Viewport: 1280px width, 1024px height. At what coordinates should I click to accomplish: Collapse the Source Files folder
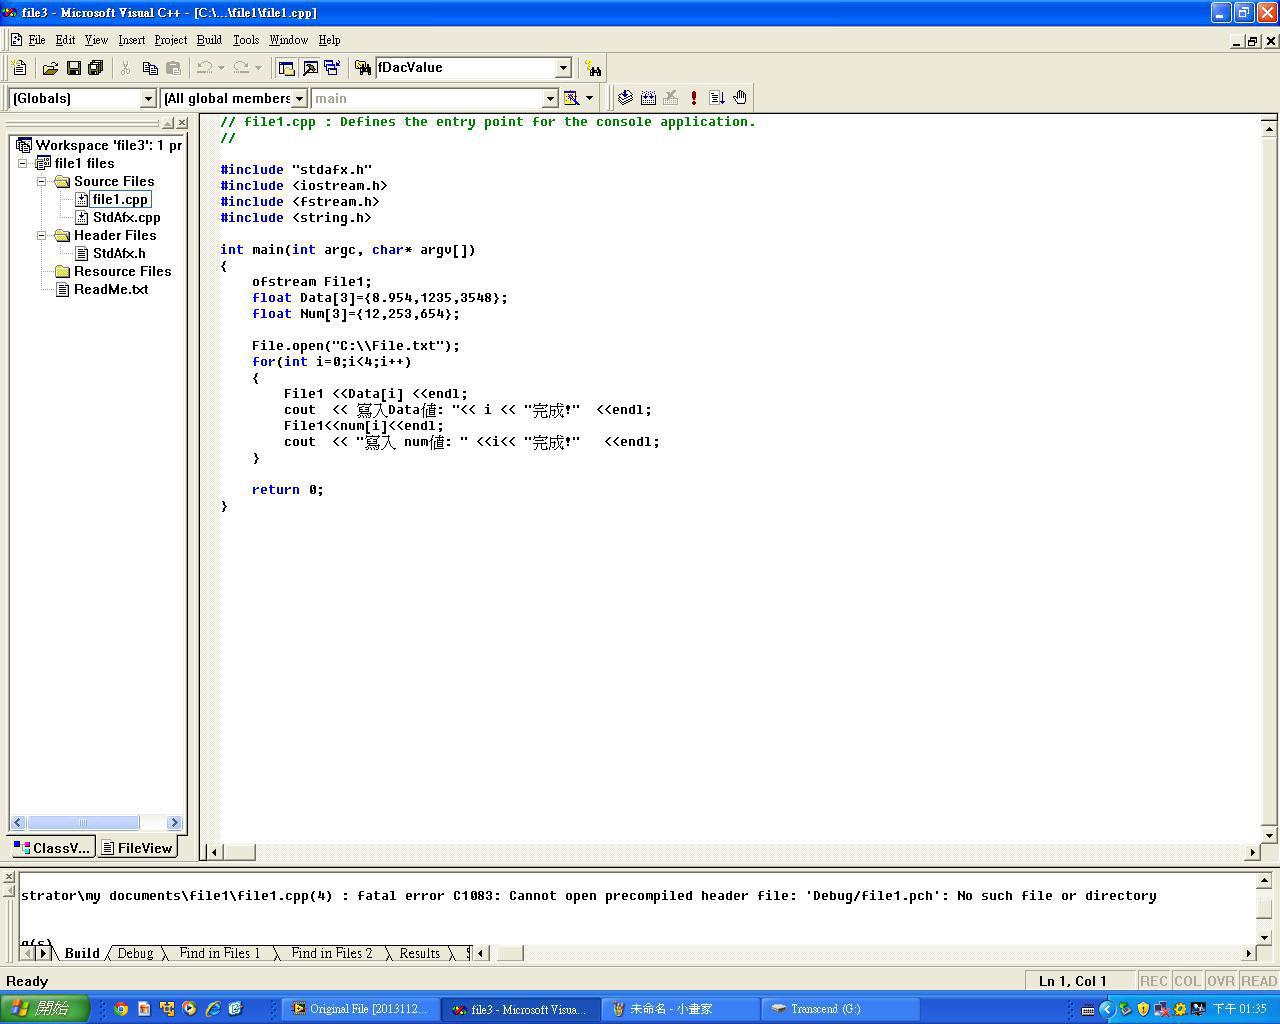click(x=43, y=181)
